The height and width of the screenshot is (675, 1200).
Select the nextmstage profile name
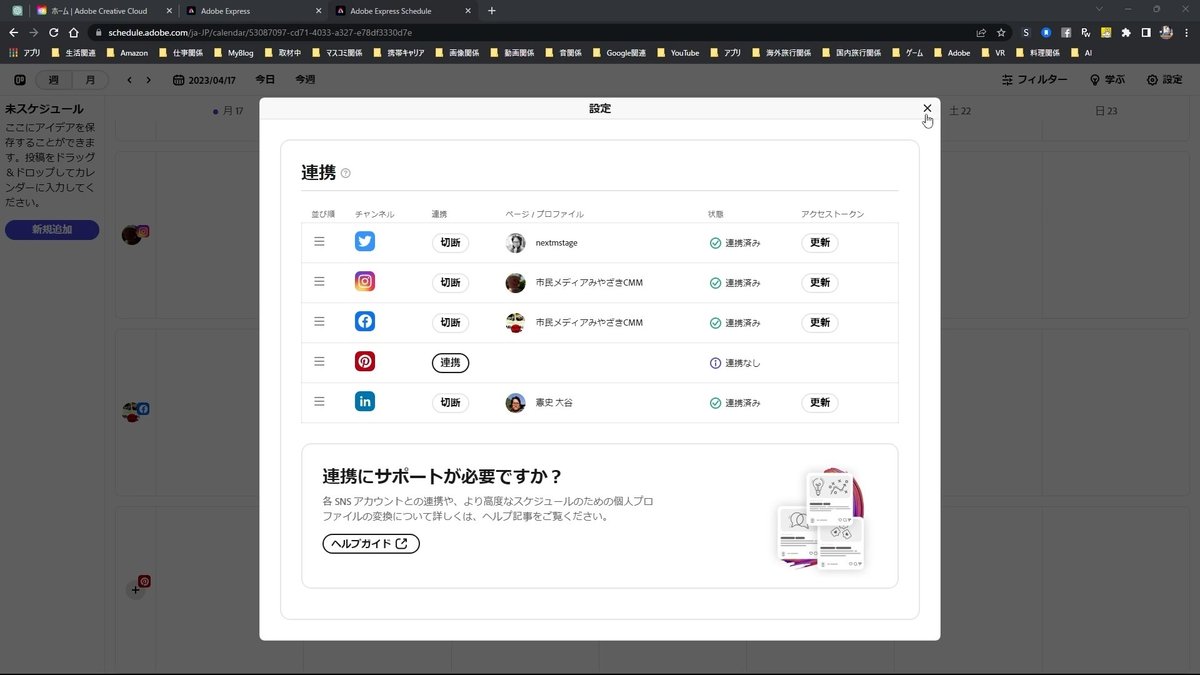[556, 243]
